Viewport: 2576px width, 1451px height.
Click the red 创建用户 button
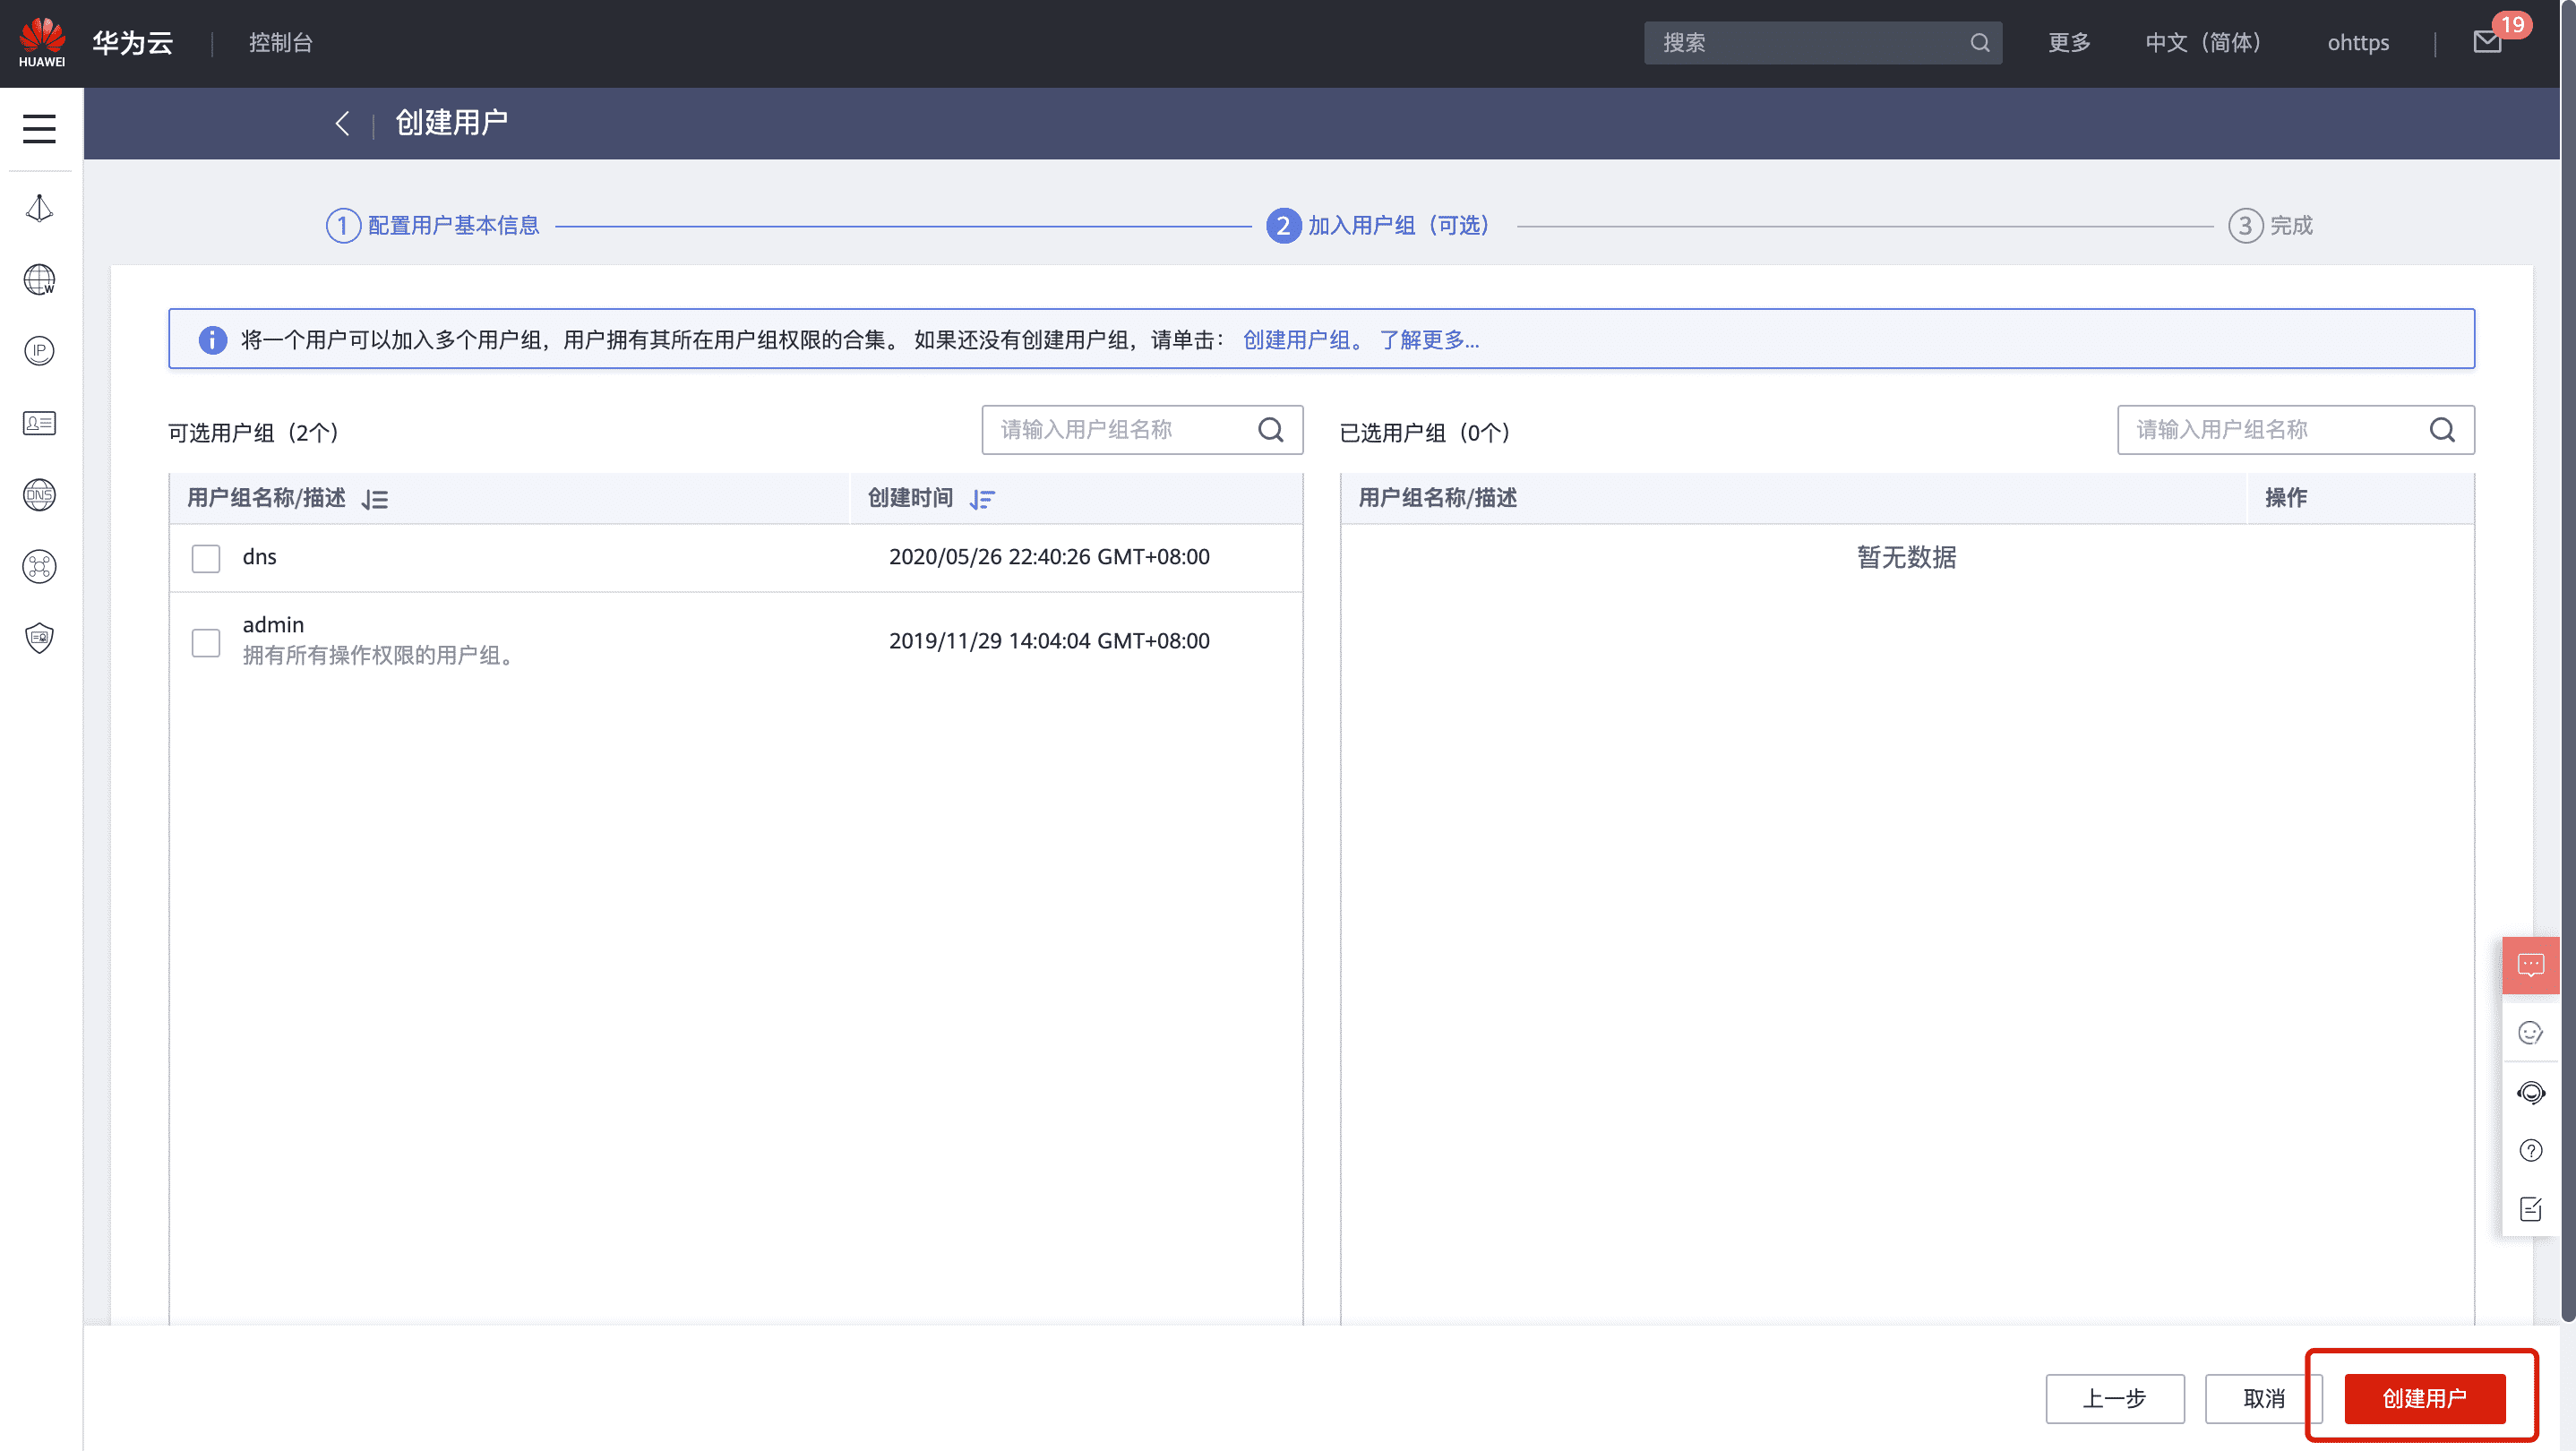click(x=2424, y=1398)
